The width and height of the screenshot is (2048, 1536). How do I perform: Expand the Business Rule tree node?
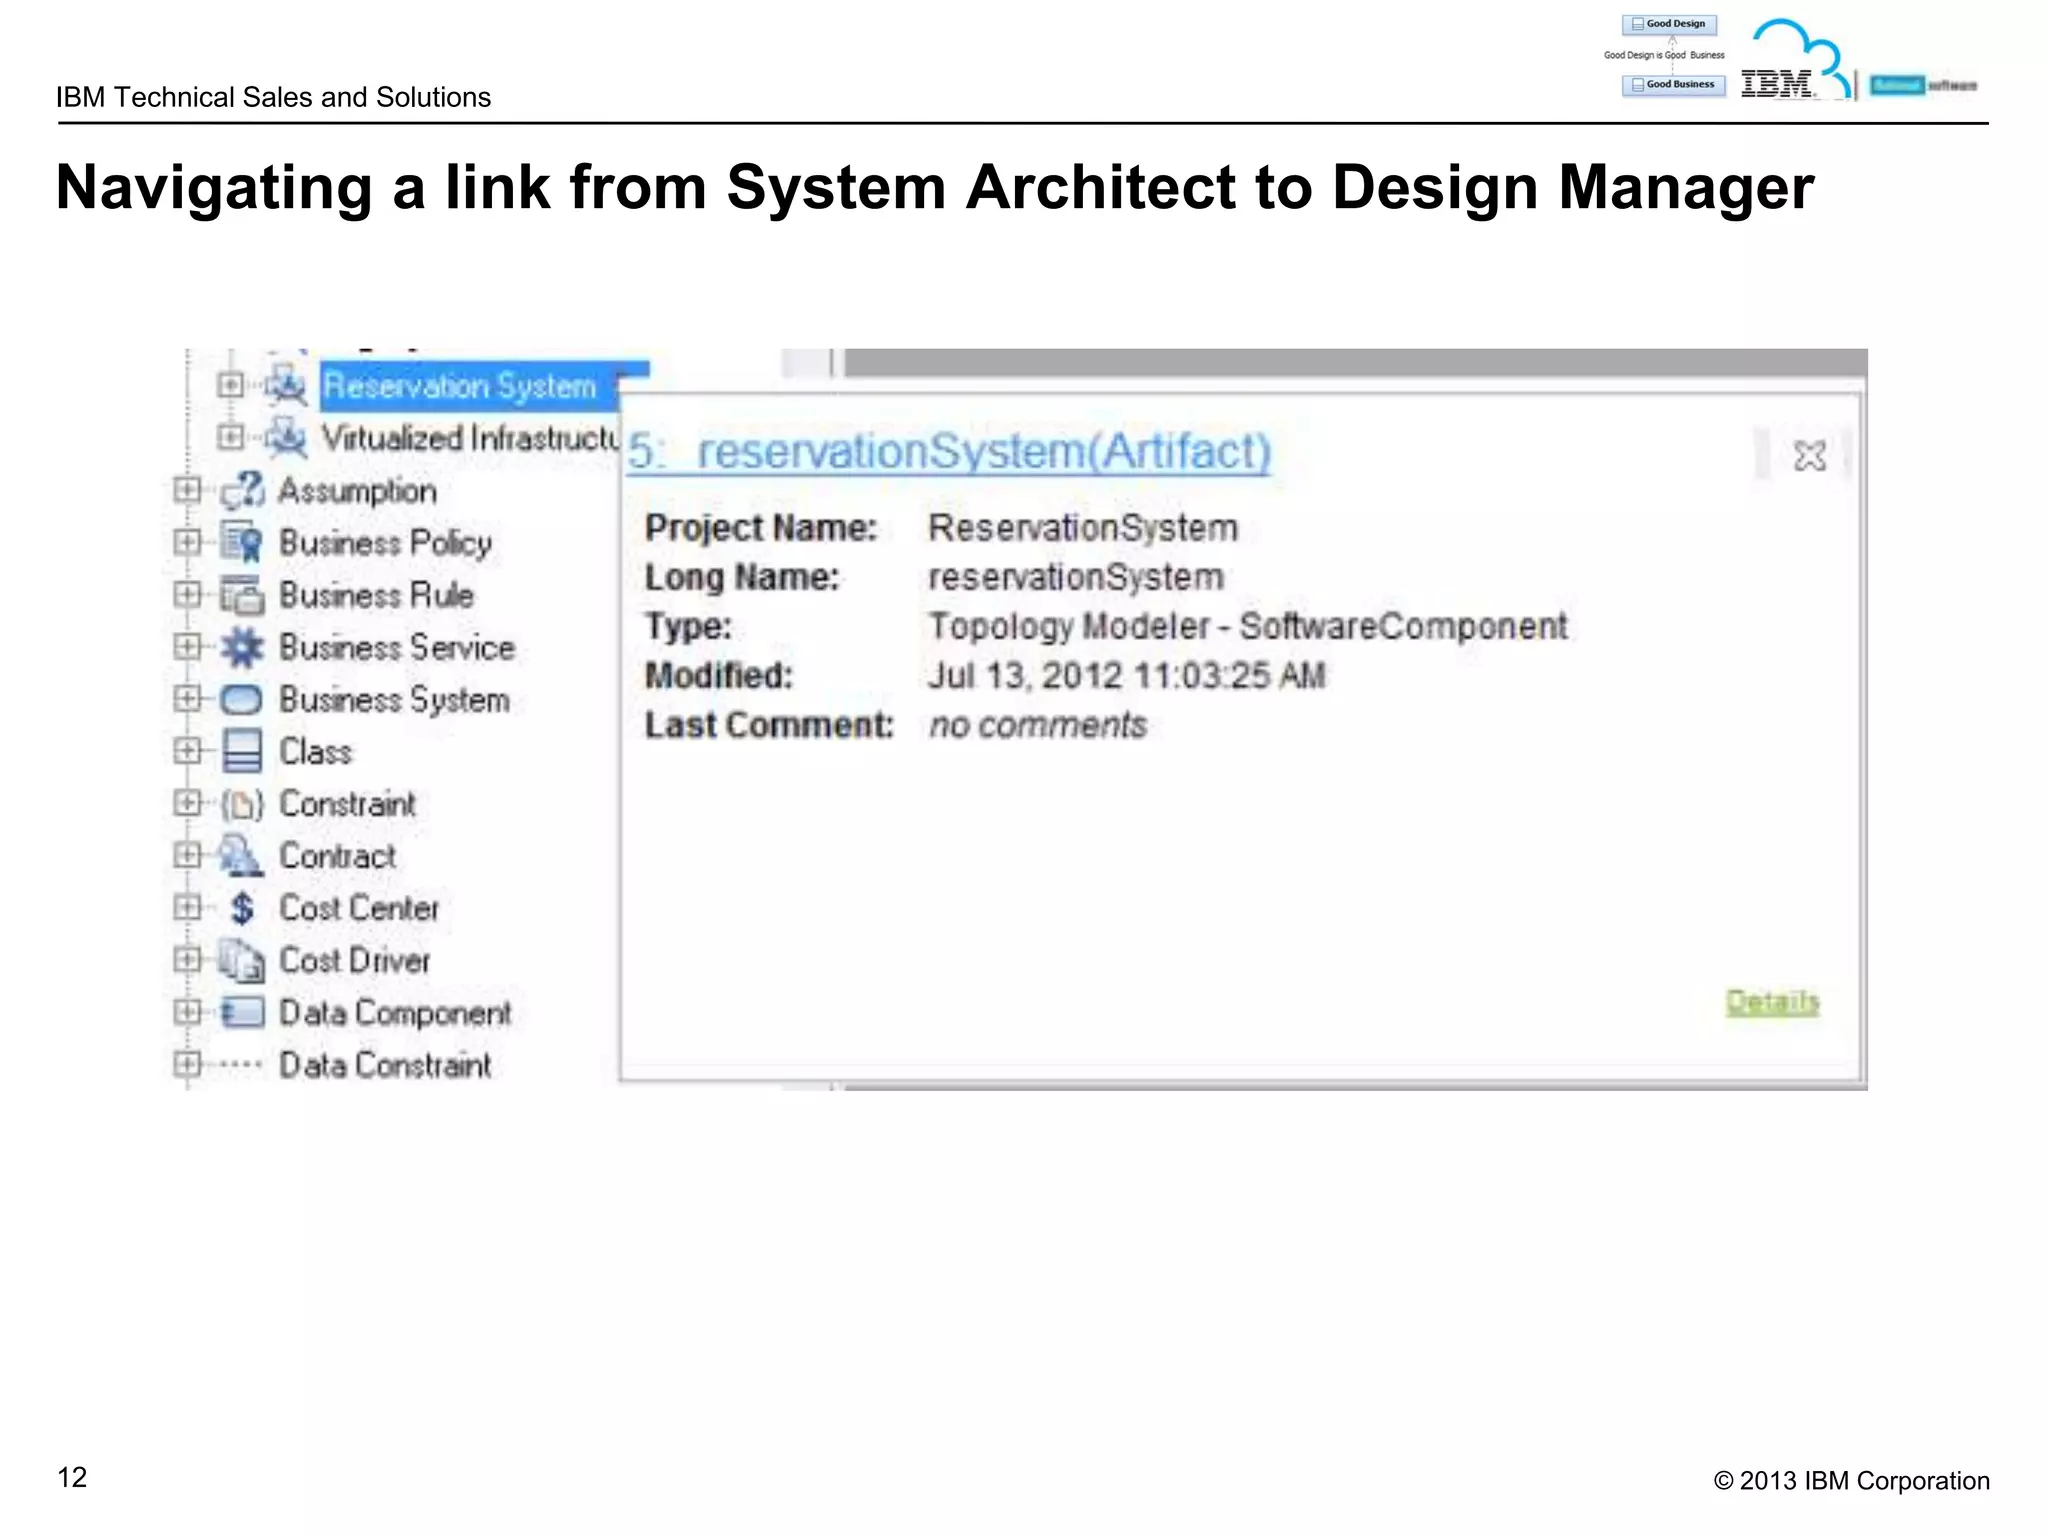point(187,594)
